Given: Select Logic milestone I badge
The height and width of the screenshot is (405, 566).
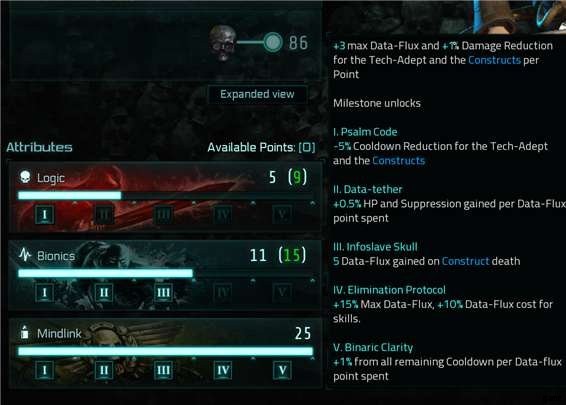Looking at the screenshot, I should pyautogui.click(x=45, y=214).
